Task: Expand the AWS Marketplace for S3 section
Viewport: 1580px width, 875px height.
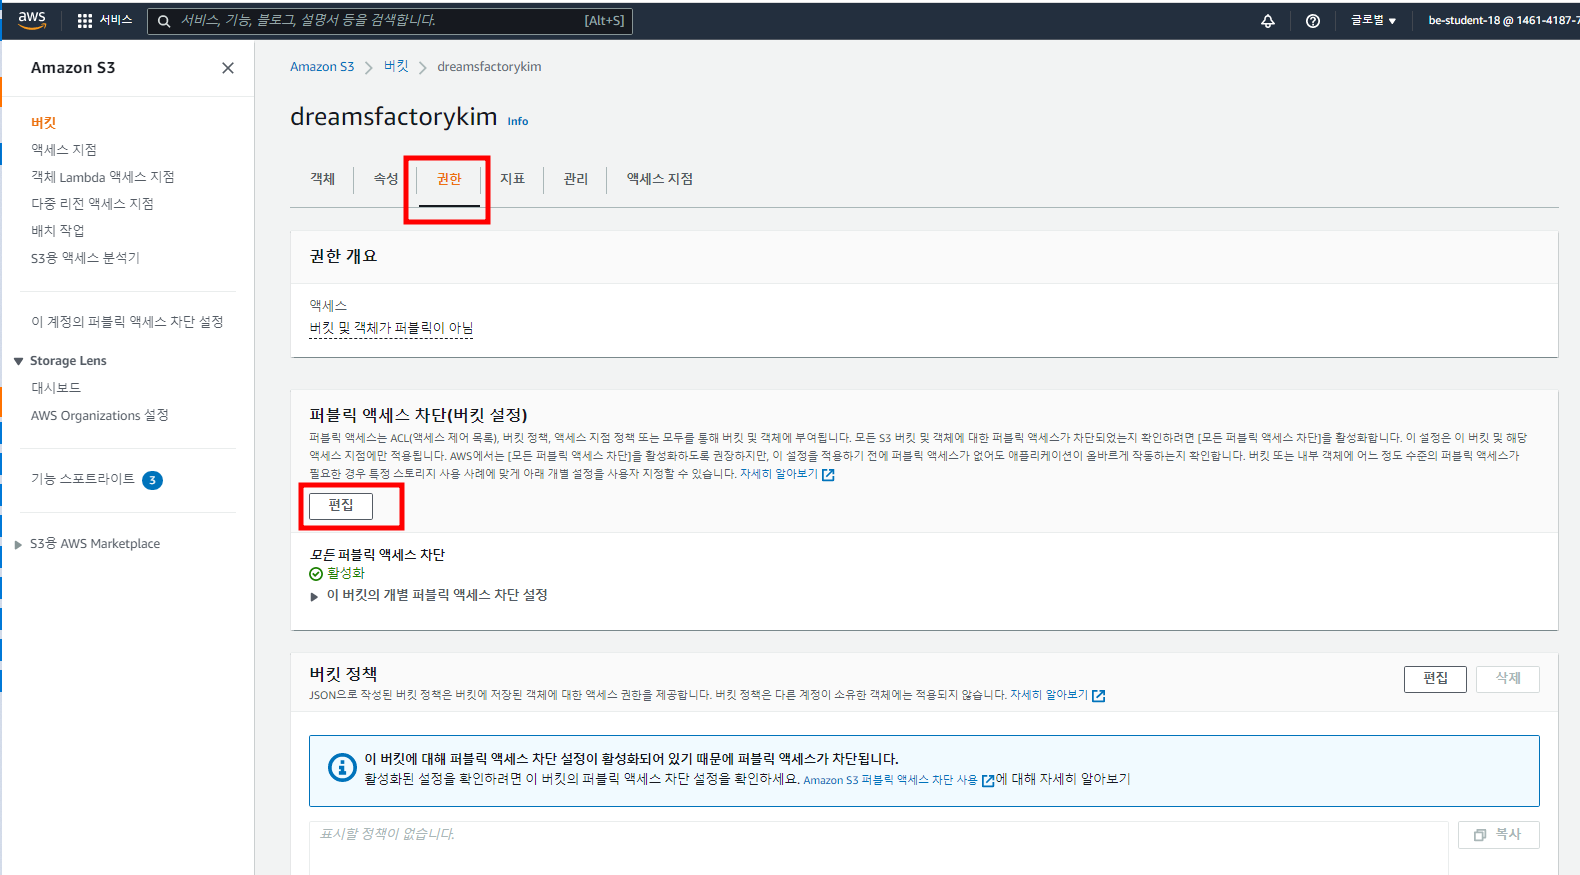Action: [18, 544]
